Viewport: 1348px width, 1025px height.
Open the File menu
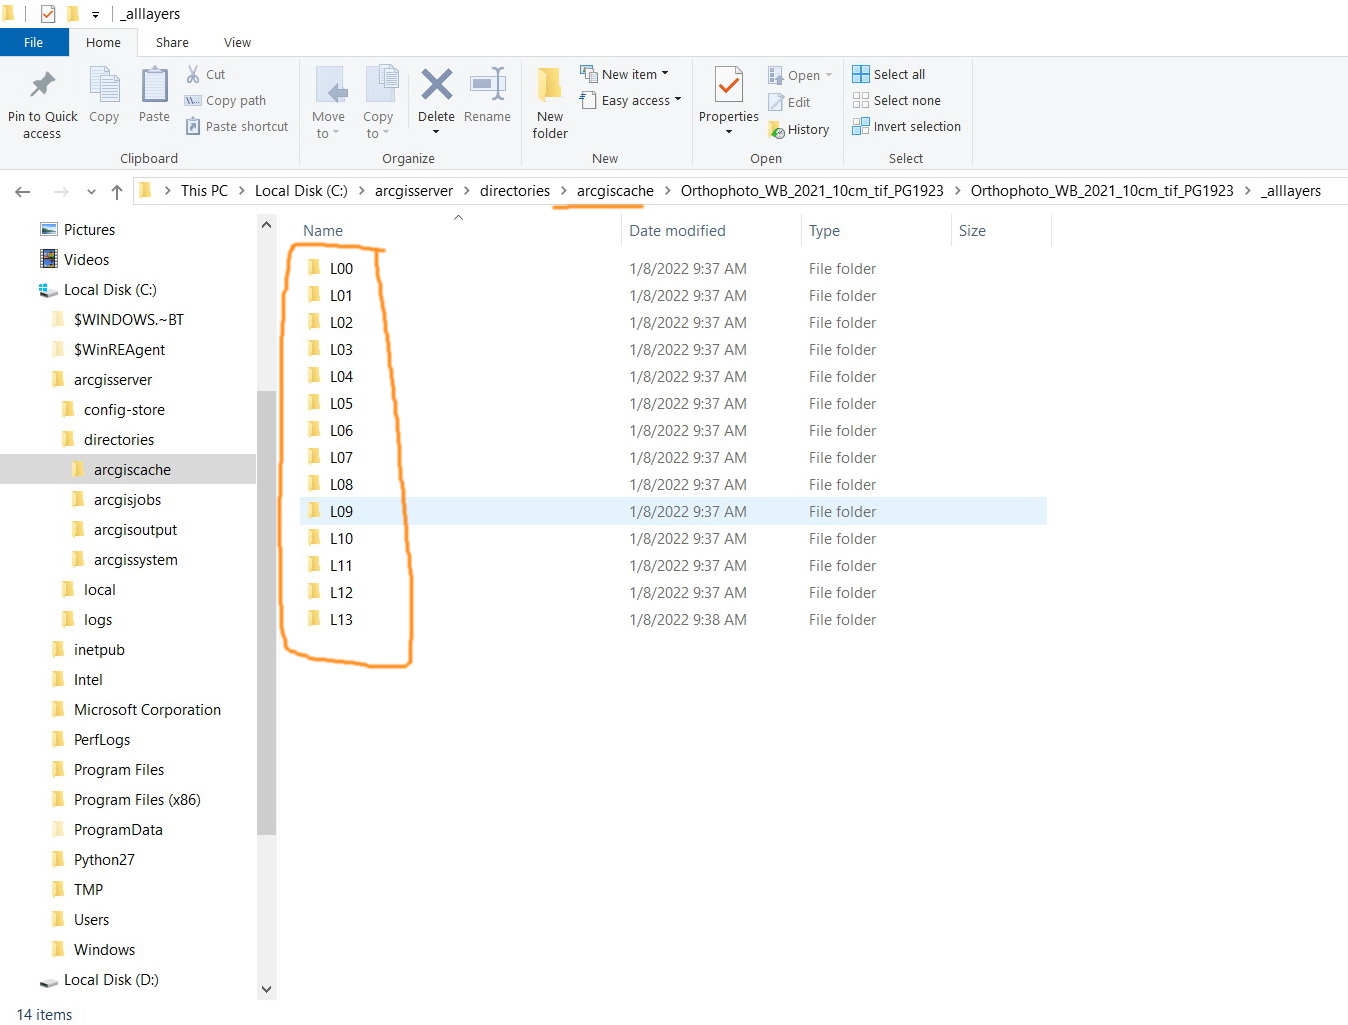34,42
